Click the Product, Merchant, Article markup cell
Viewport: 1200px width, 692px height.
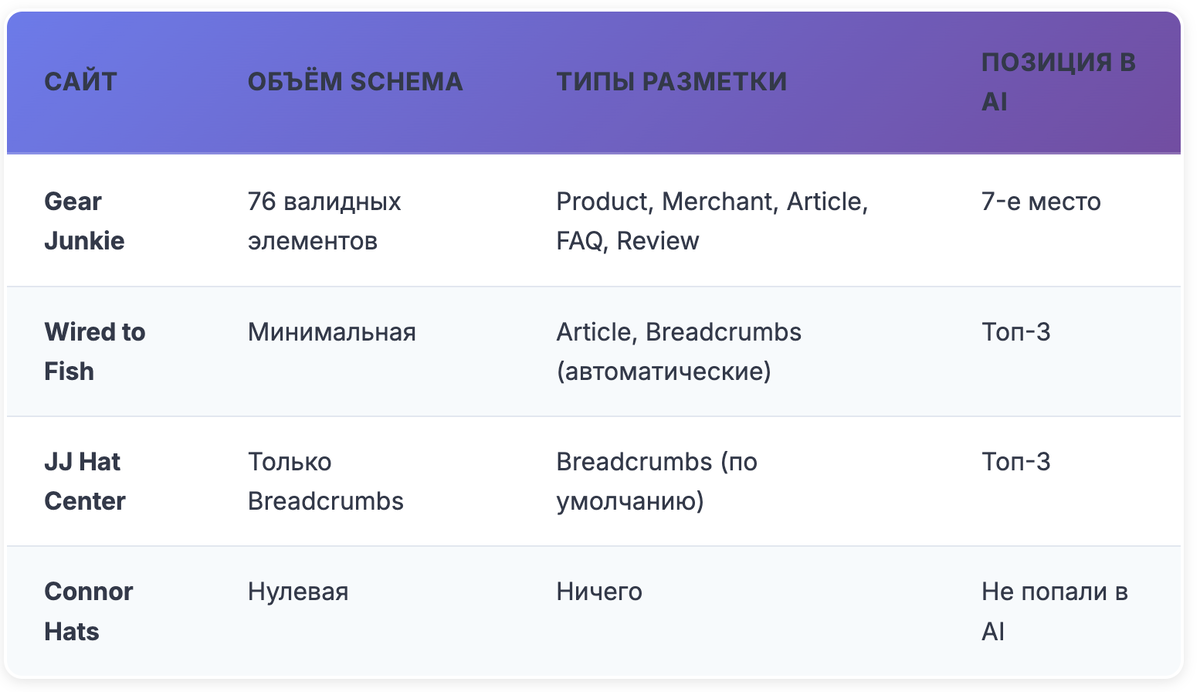(712, 221)
